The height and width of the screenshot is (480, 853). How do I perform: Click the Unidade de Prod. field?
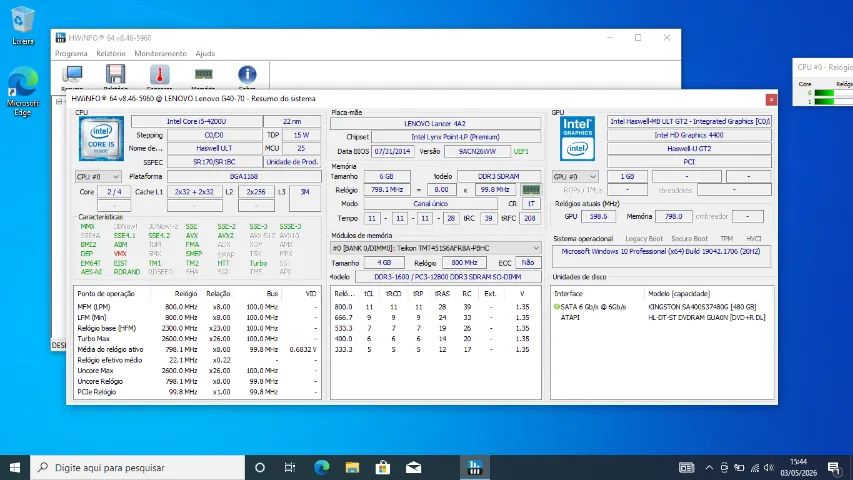tap(292, 162)
